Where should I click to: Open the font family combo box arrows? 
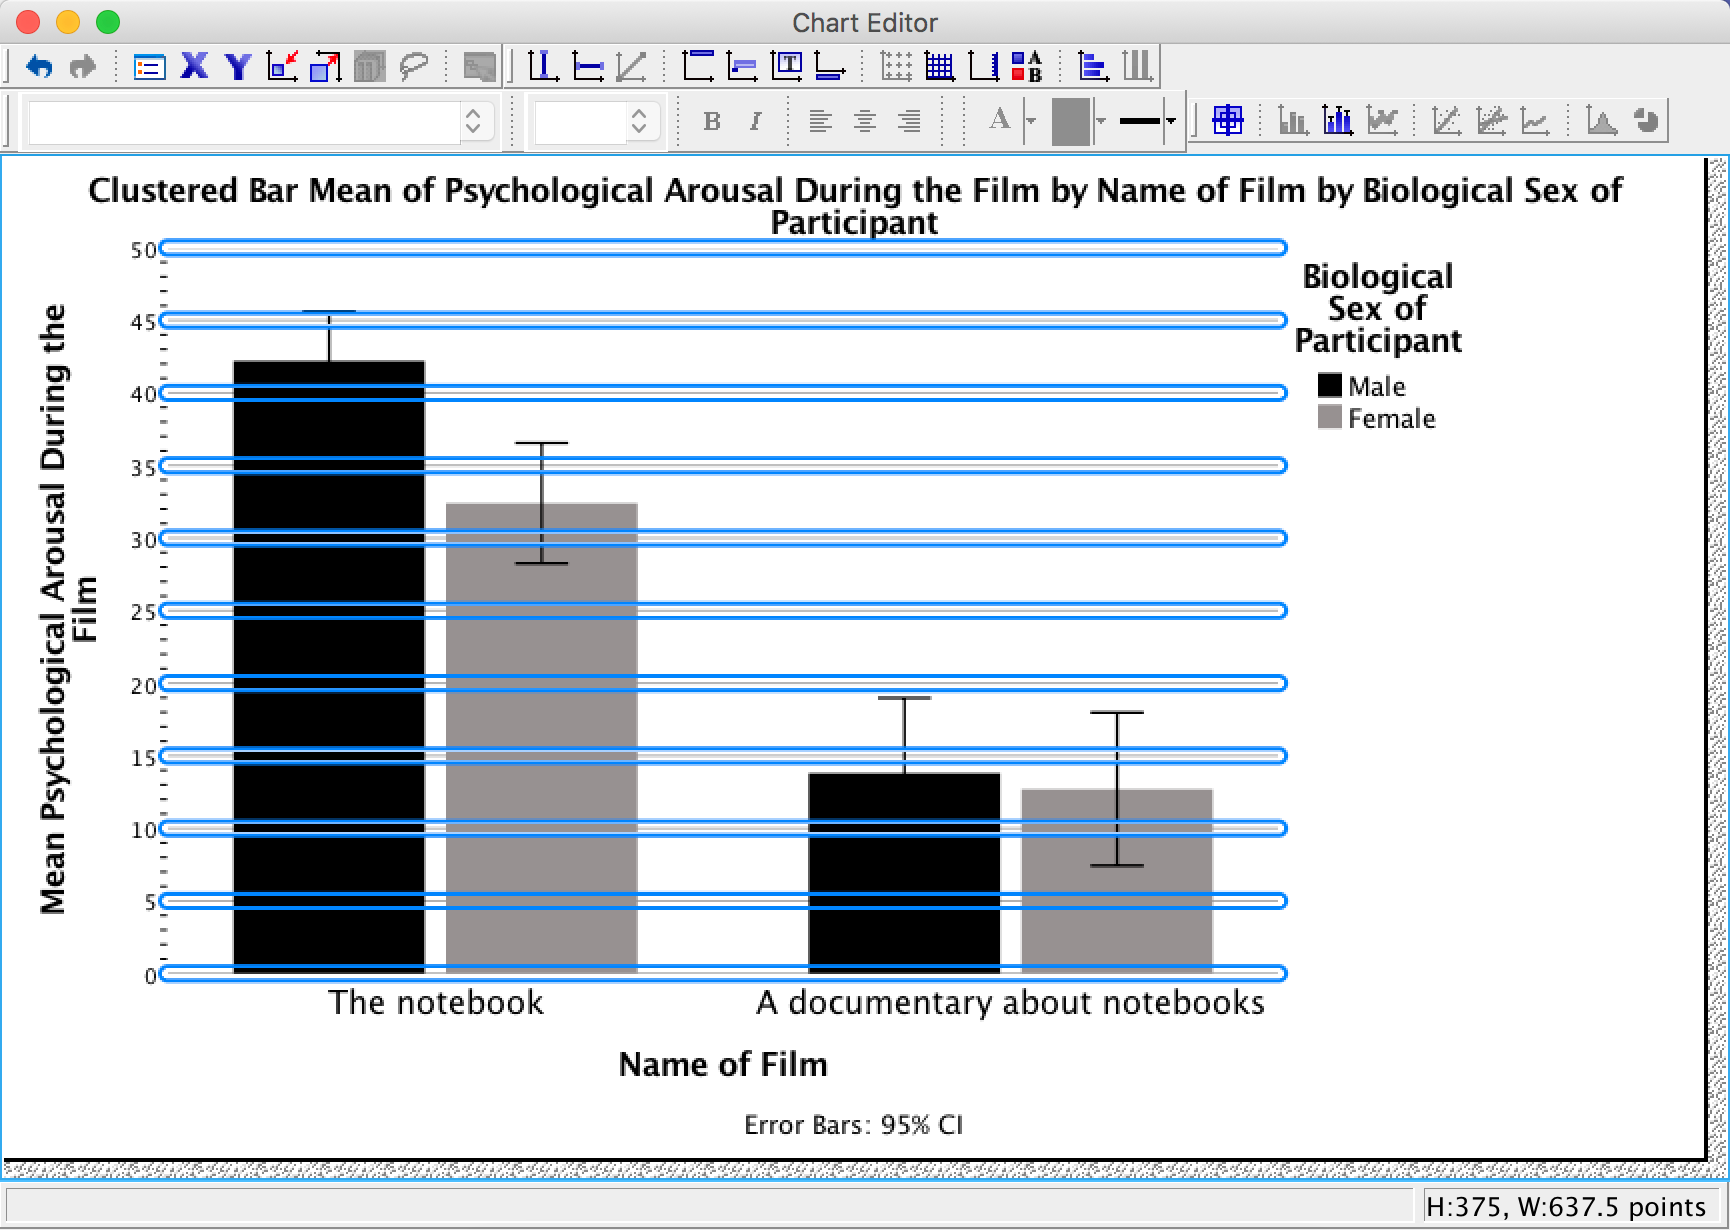(x=473, y=121)
